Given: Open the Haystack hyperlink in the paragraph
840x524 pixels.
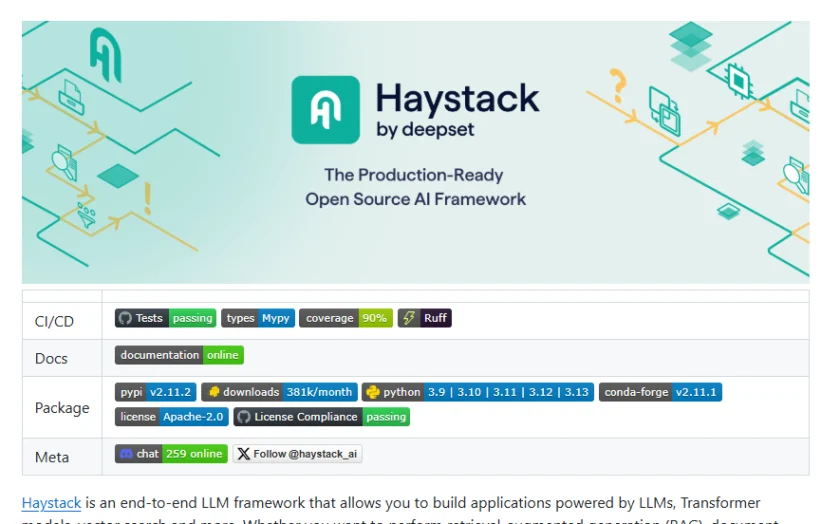Looking at the screenshot, I should tap(51, 503).
